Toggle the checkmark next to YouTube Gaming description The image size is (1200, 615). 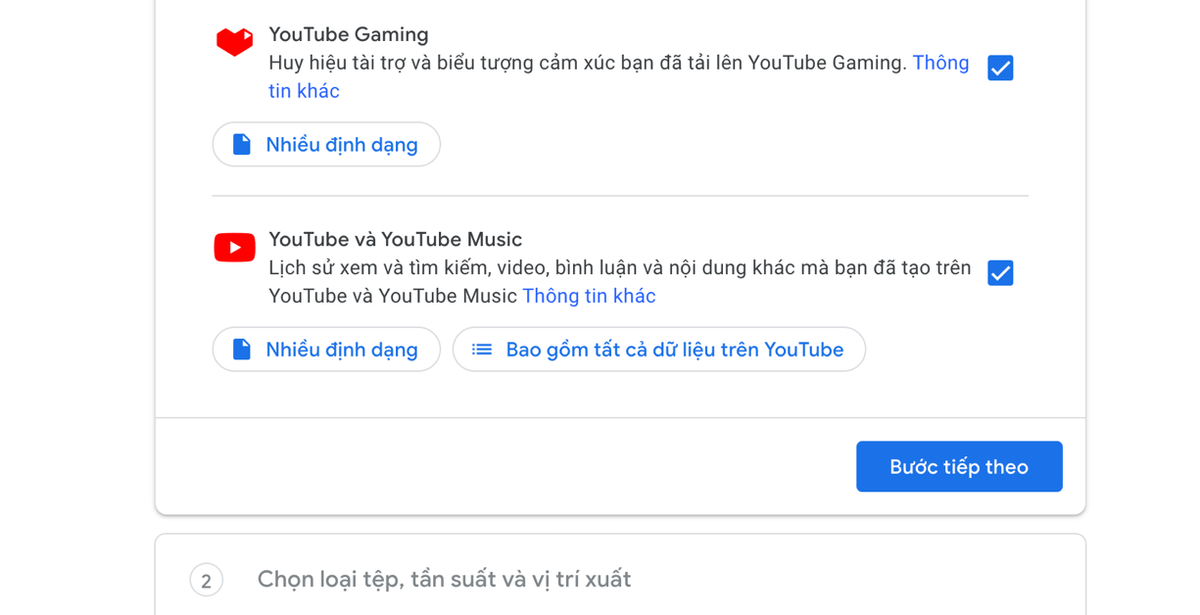(1000, 68)
